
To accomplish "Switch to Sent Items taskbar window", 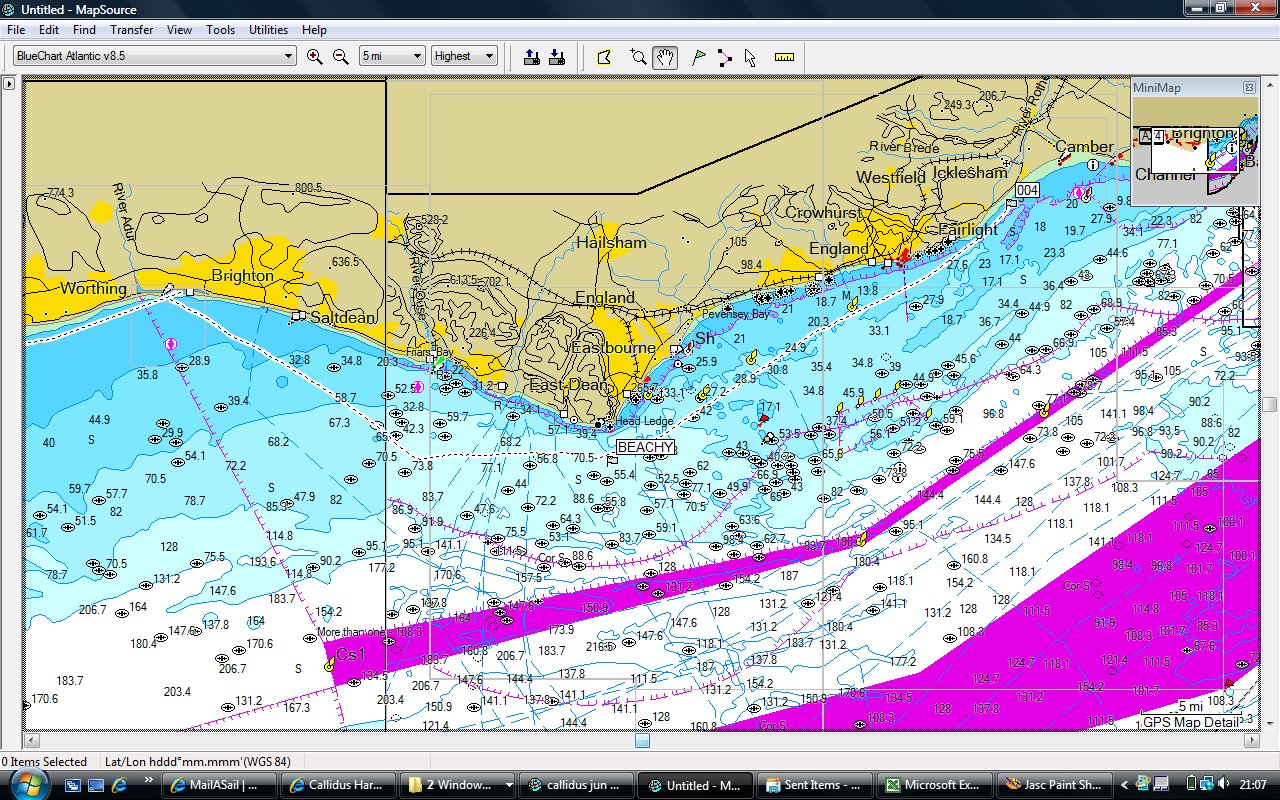I will click(x=816, y=785).
